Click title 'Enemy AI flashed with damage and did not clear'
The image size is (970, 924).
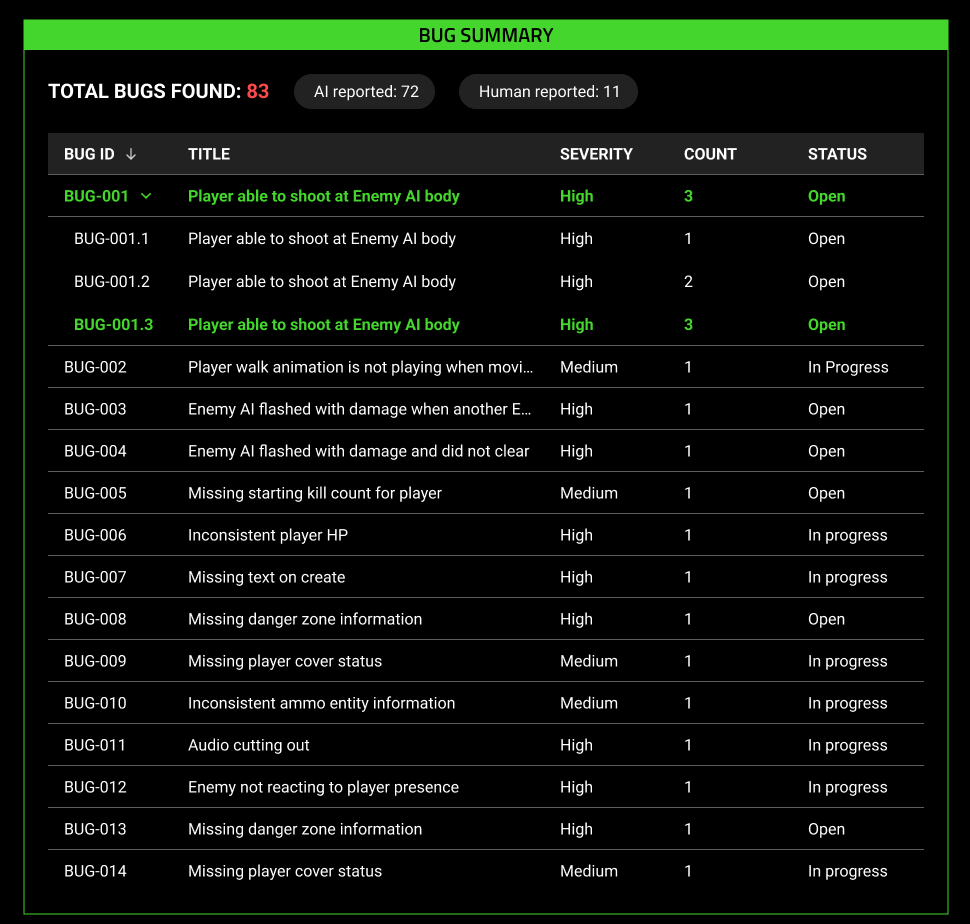pos(359,451)
